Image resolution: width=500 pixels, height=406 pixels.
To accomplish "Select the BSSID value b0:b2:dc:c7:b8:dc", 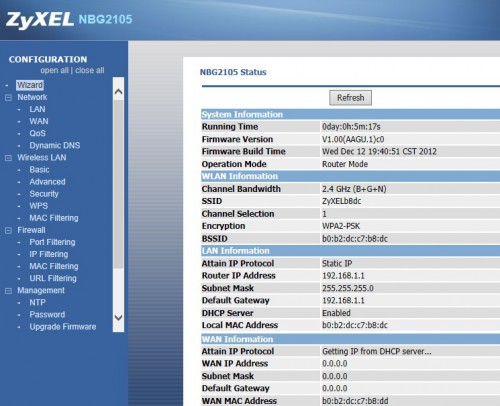I will [x=355, y=239].
